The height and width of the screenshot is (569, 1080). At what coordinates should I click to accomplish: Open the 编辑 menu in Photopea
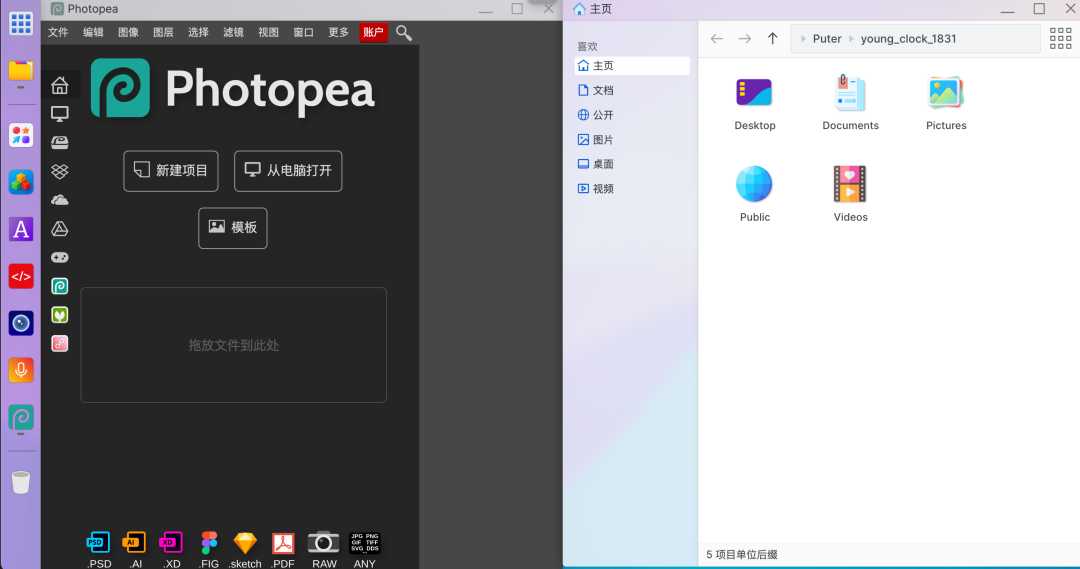click(93, 32)
